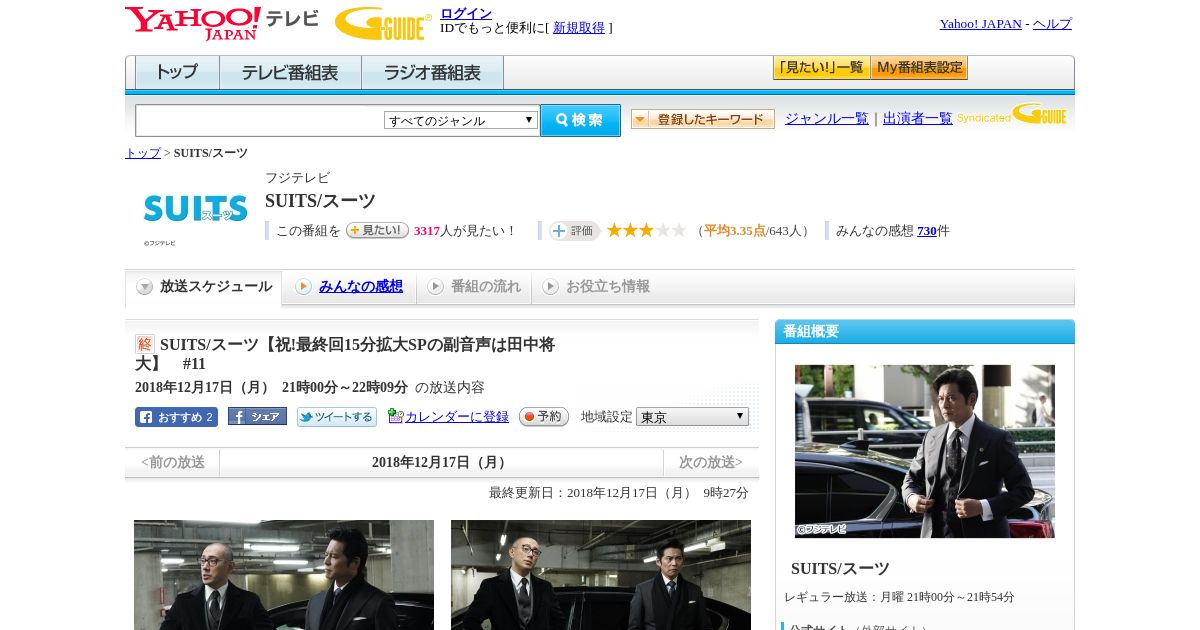Click the フジテレビ channel name text
This screenshot has height=630, width=1200.
[x=297, y=178]
